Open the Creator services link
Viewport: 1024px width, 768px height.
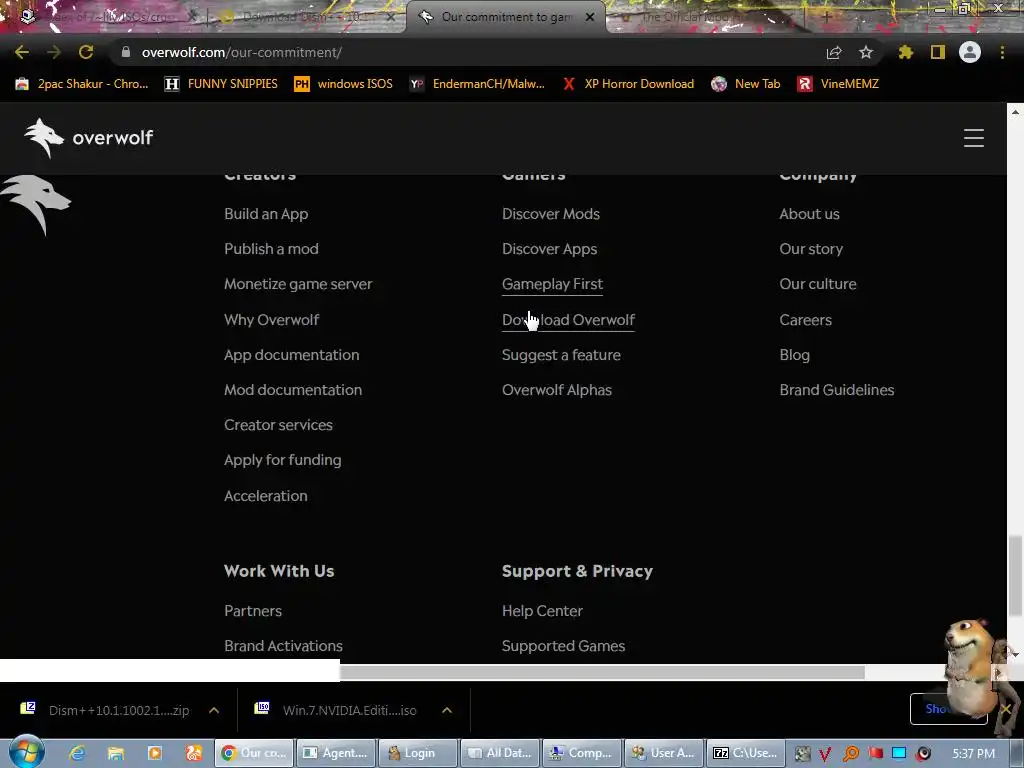pos(278,425)
